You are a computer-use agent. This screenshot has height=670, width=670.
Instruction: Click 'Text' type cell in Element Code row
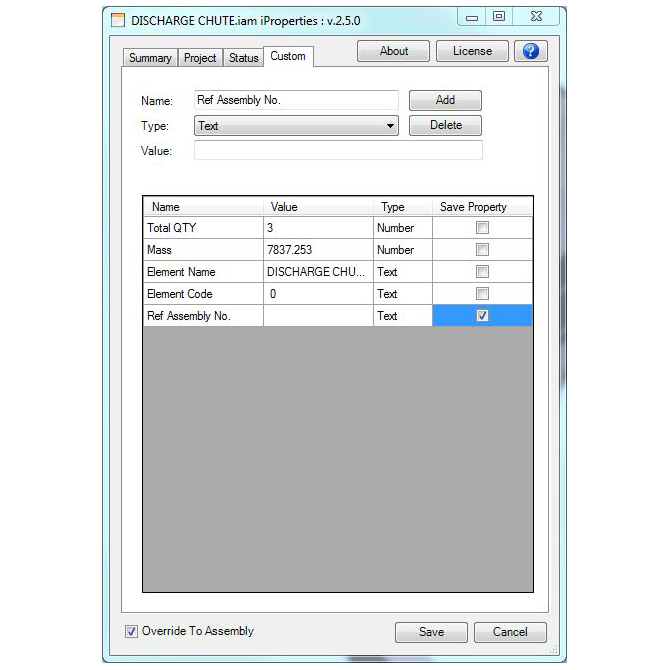pos(403,294)
